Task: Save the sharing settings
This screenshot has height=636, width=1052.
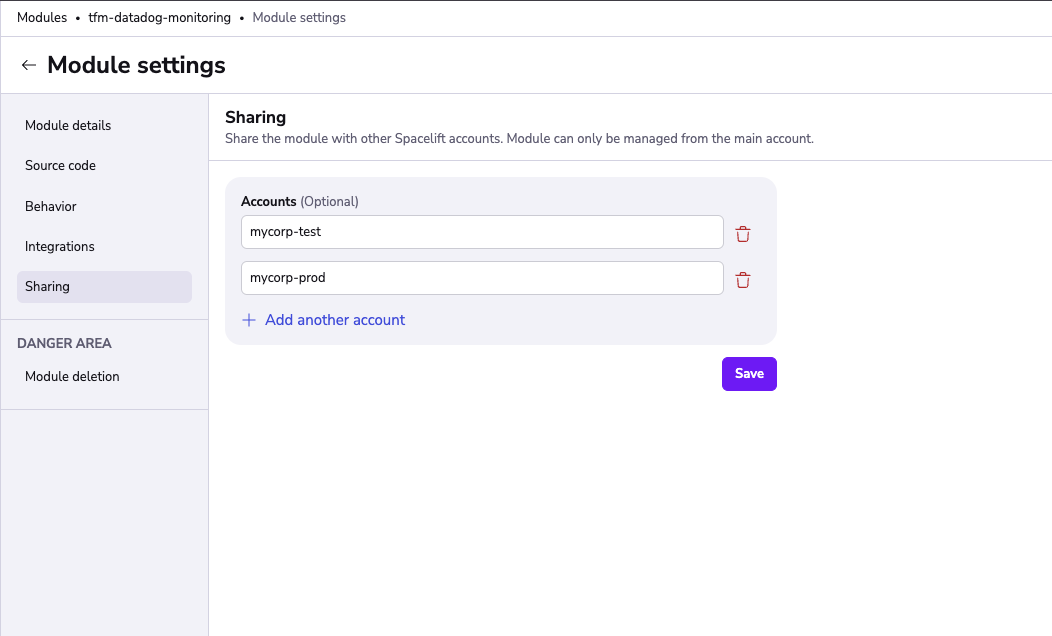Action: tap(749, 374)
